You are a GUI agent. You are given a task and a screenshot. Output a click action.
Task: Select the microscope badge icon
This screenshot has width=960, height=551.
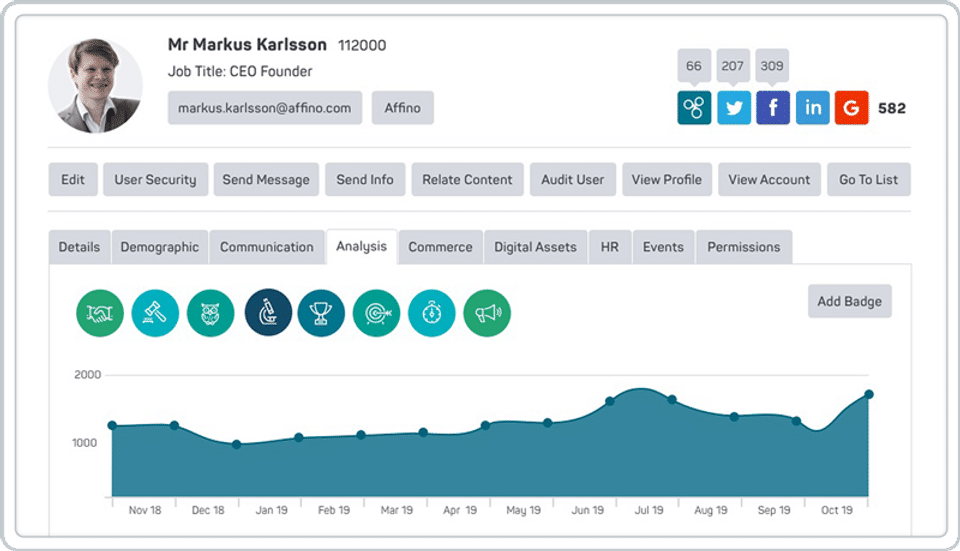pos(268,313)
